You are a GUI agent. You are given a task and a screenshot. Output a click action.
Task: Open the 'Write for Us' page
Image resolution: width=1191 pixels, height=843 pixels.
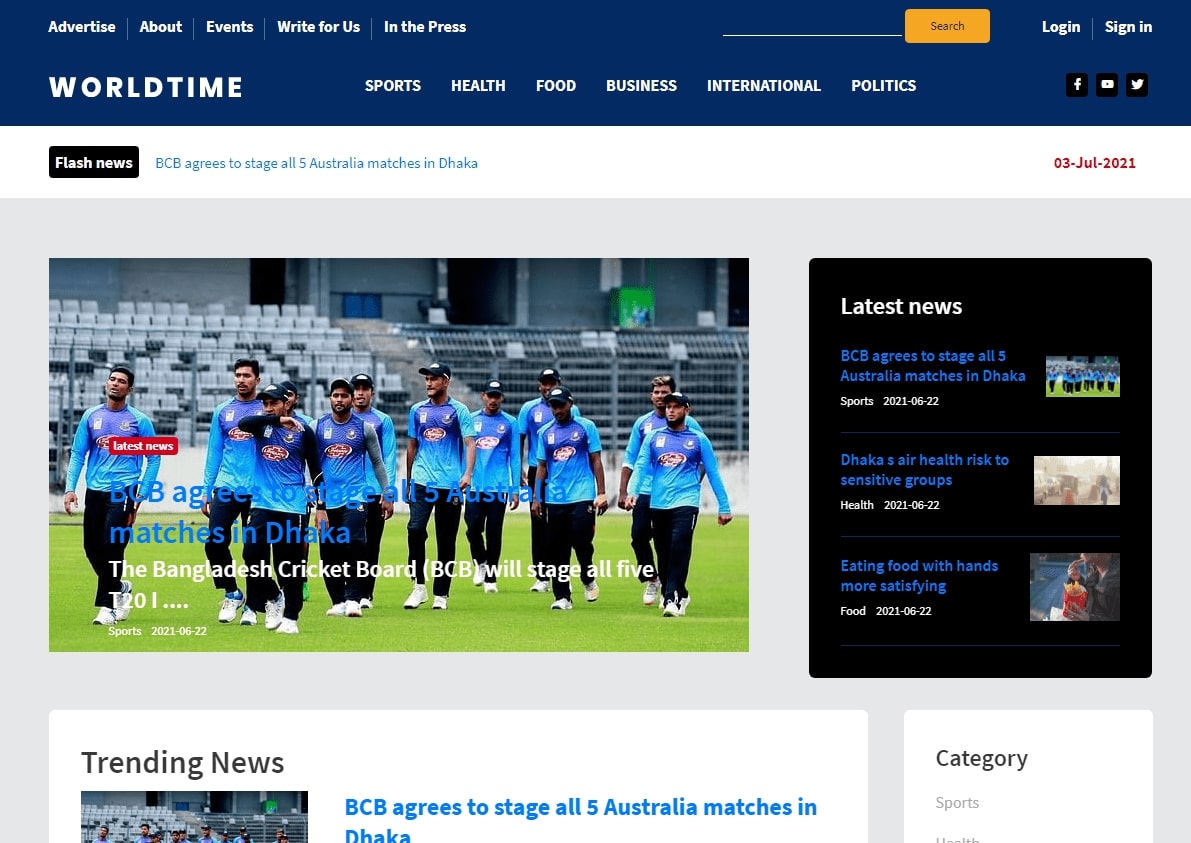pyautogui.click(x=318, y=27)
